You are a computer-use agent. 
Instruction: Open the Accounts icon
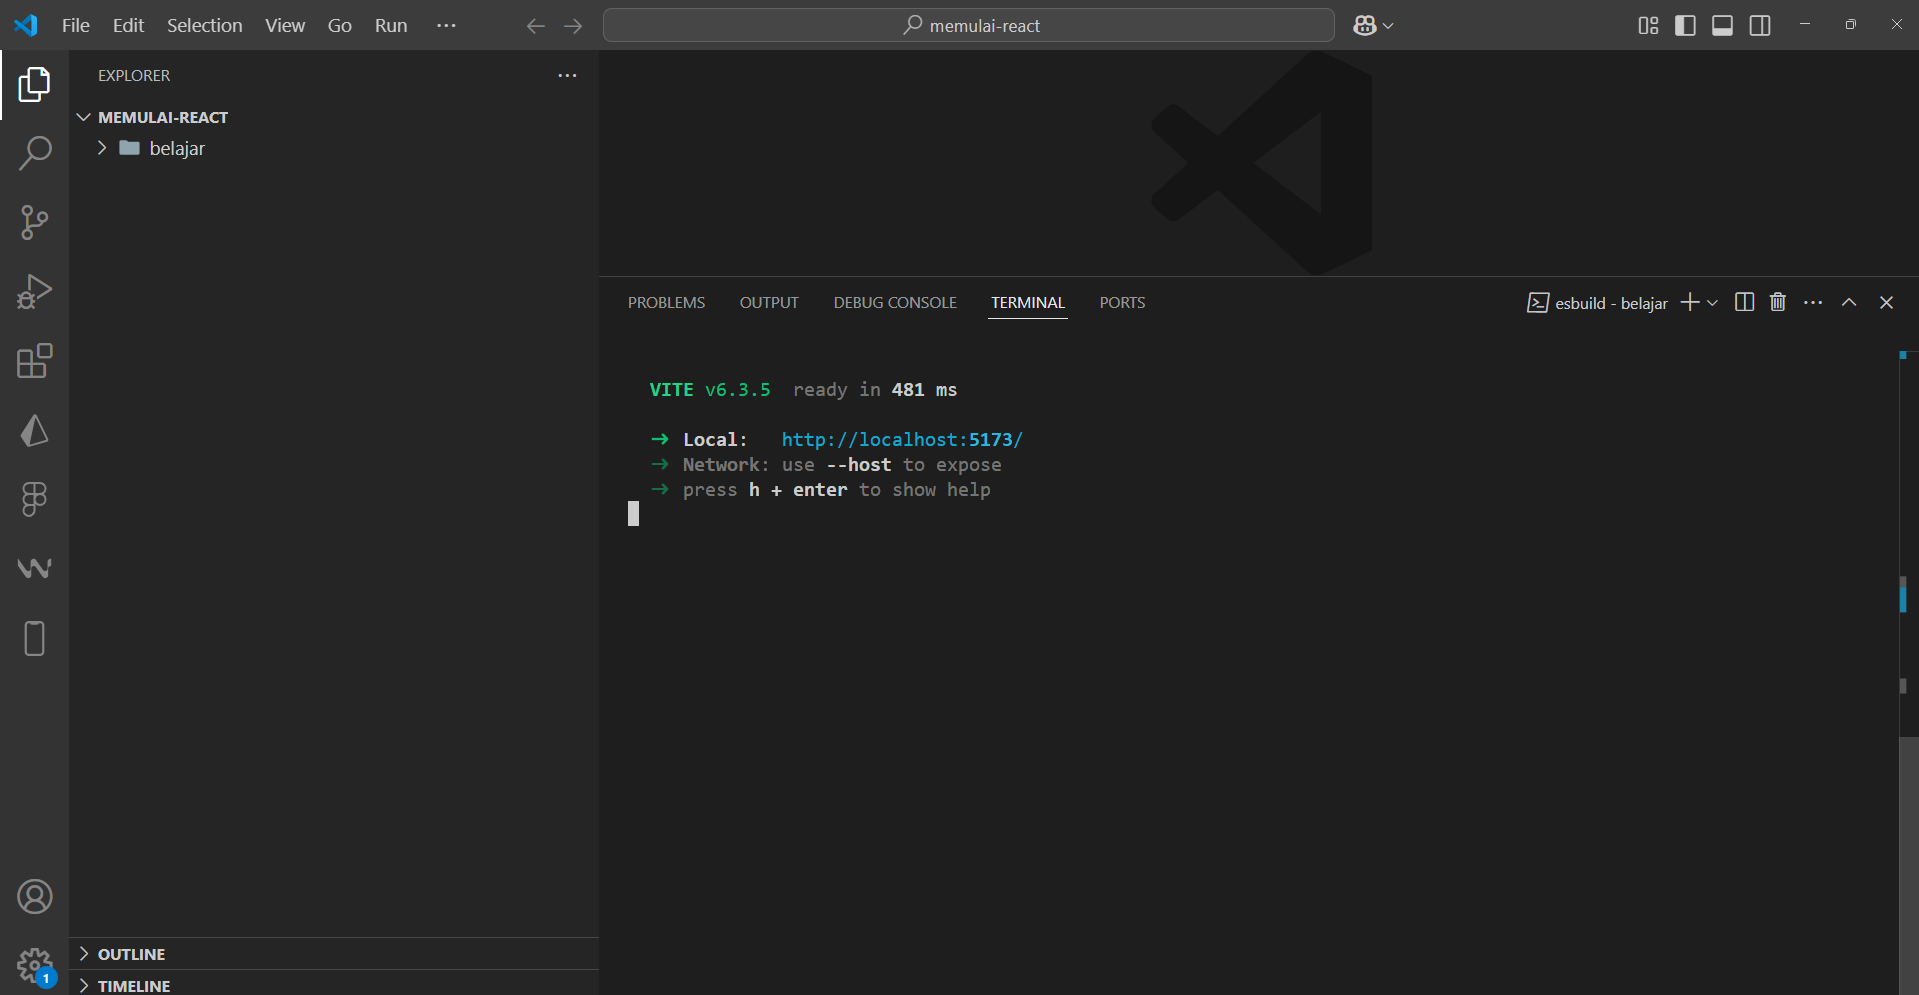coord(34,897)
